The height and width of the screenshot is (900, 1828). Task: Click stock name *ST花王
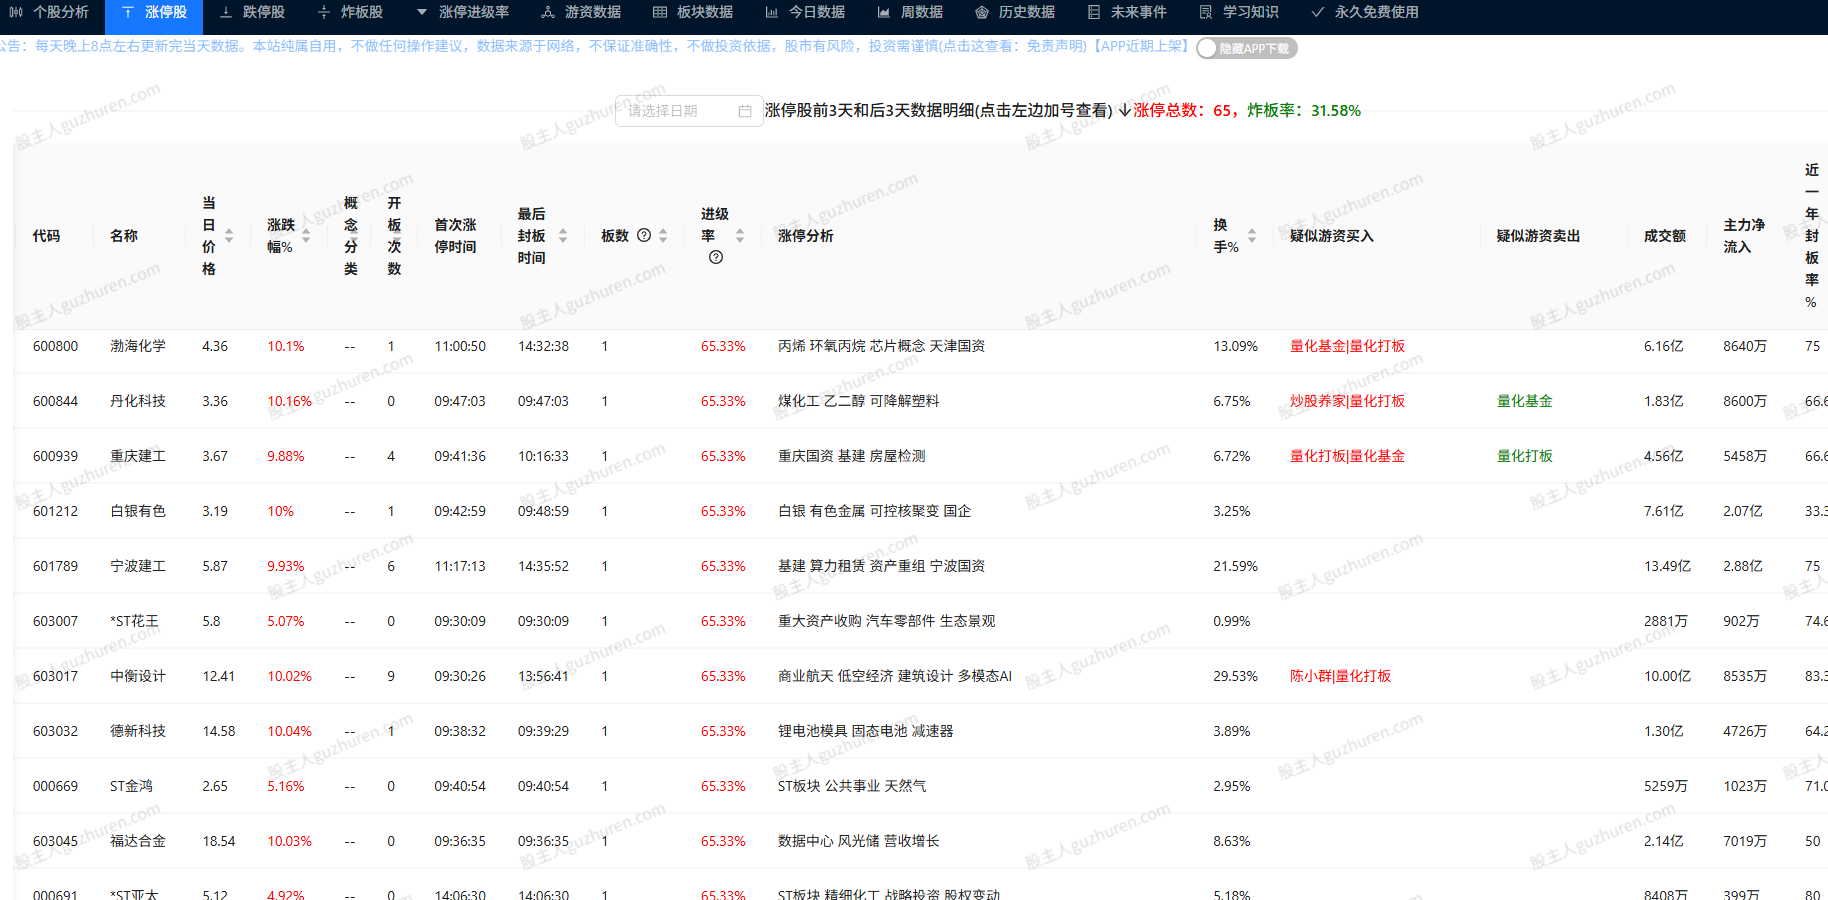coord(135,621)
